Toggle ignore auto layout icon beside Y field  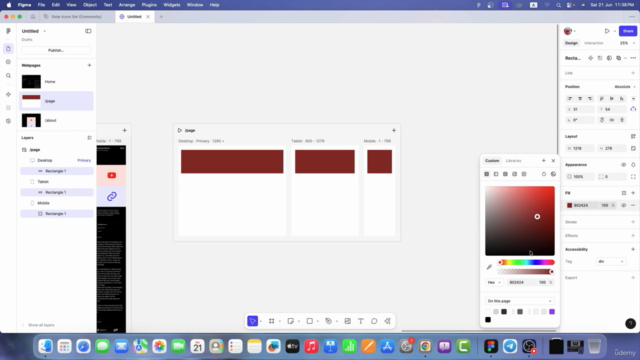633,109
